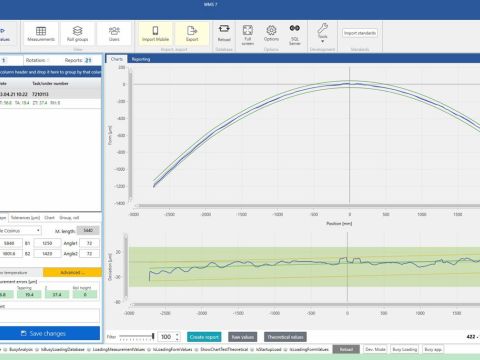Viewport: 480px width, 360px height.
Task: Click the Roll height value 0
Action: [x=85, y=294]
